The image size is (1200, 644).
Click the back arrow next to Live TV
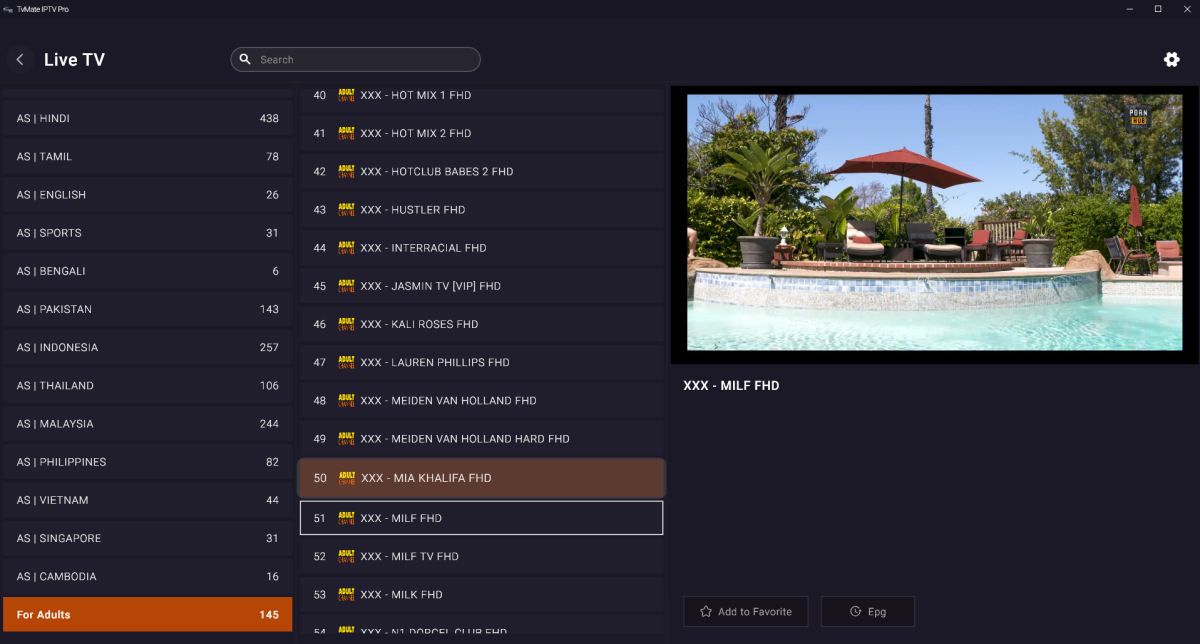pyautogui.click(x=20, y=60)
